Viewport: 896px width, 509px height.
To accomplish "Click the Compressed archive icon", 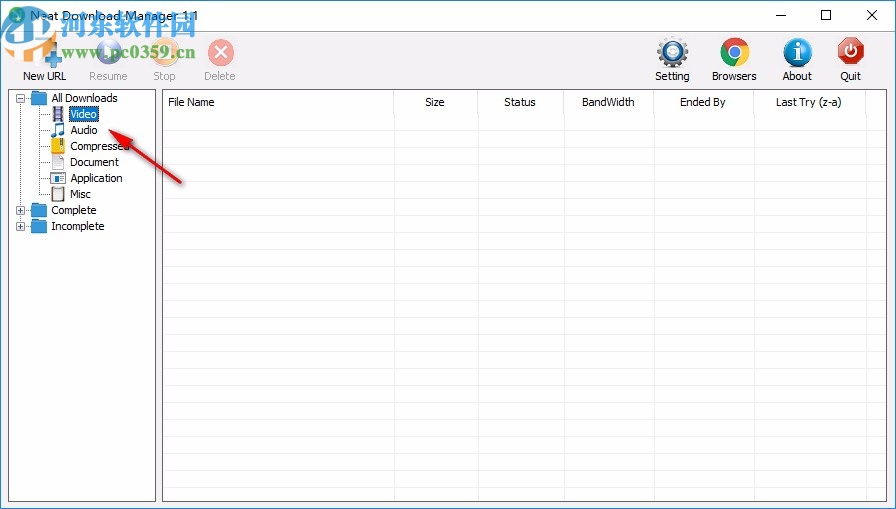I will point(58,146).
